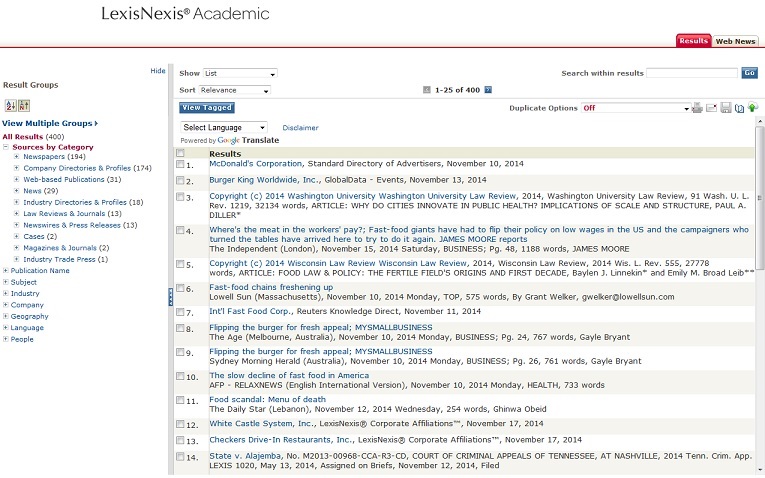Expand Web-based Publications (31) category

[16, 179]
